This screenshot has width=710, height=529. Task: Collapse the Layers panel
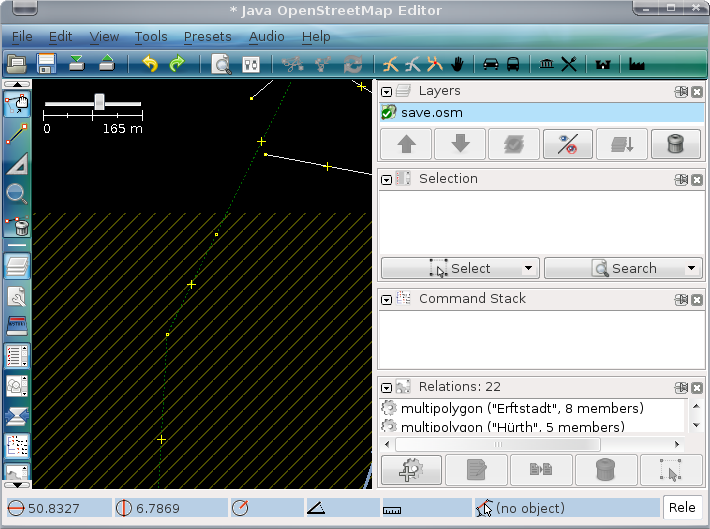[x=387, y=91]
